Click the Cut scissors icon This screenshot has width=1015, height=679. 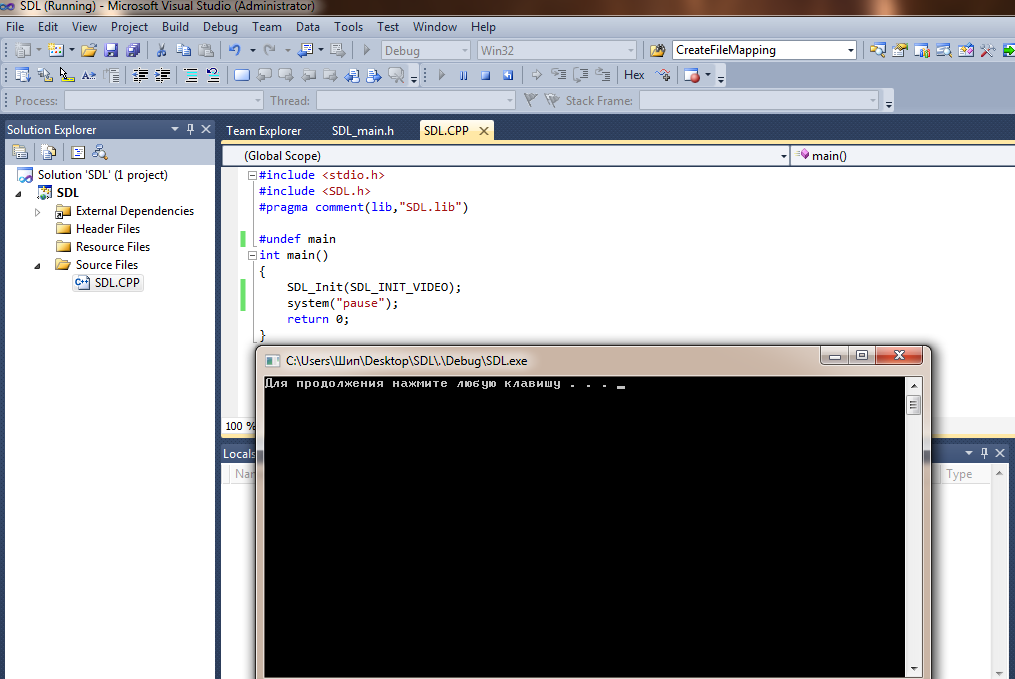click(x=161, y=50)
